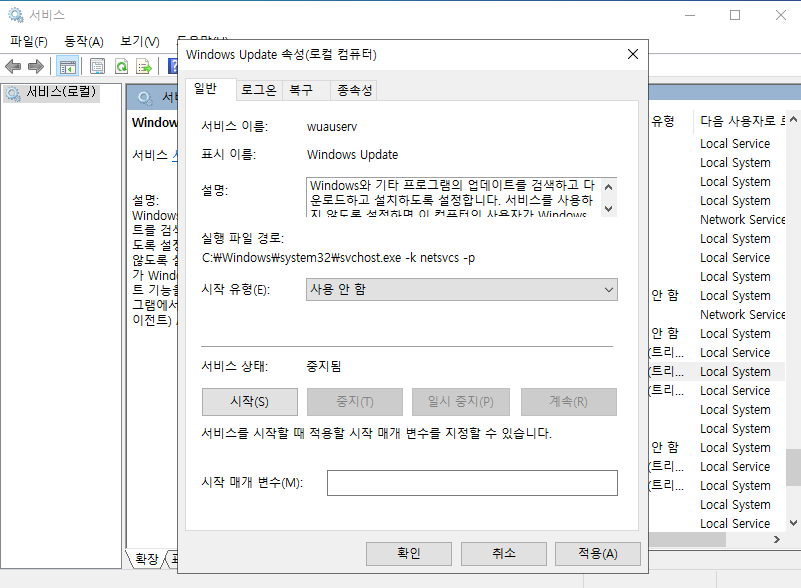Maximize the Services window
Viewport: 801px width, 588px height.
[735, 15]
